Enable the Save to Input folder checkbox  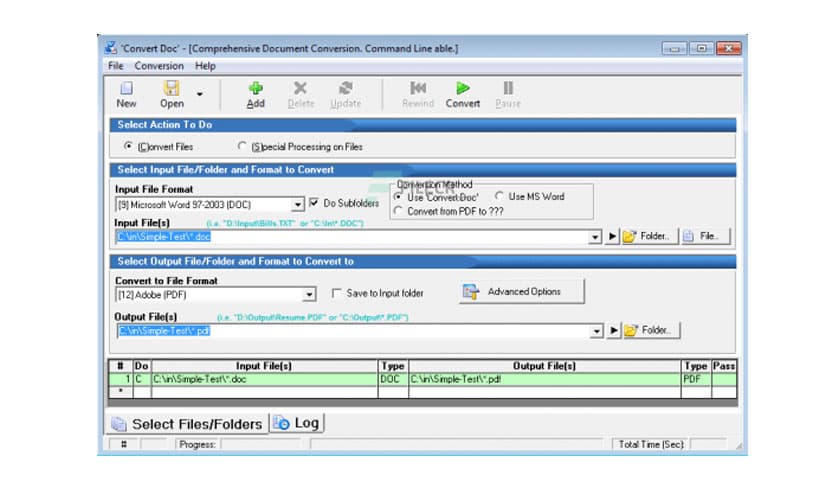(336, 293)
